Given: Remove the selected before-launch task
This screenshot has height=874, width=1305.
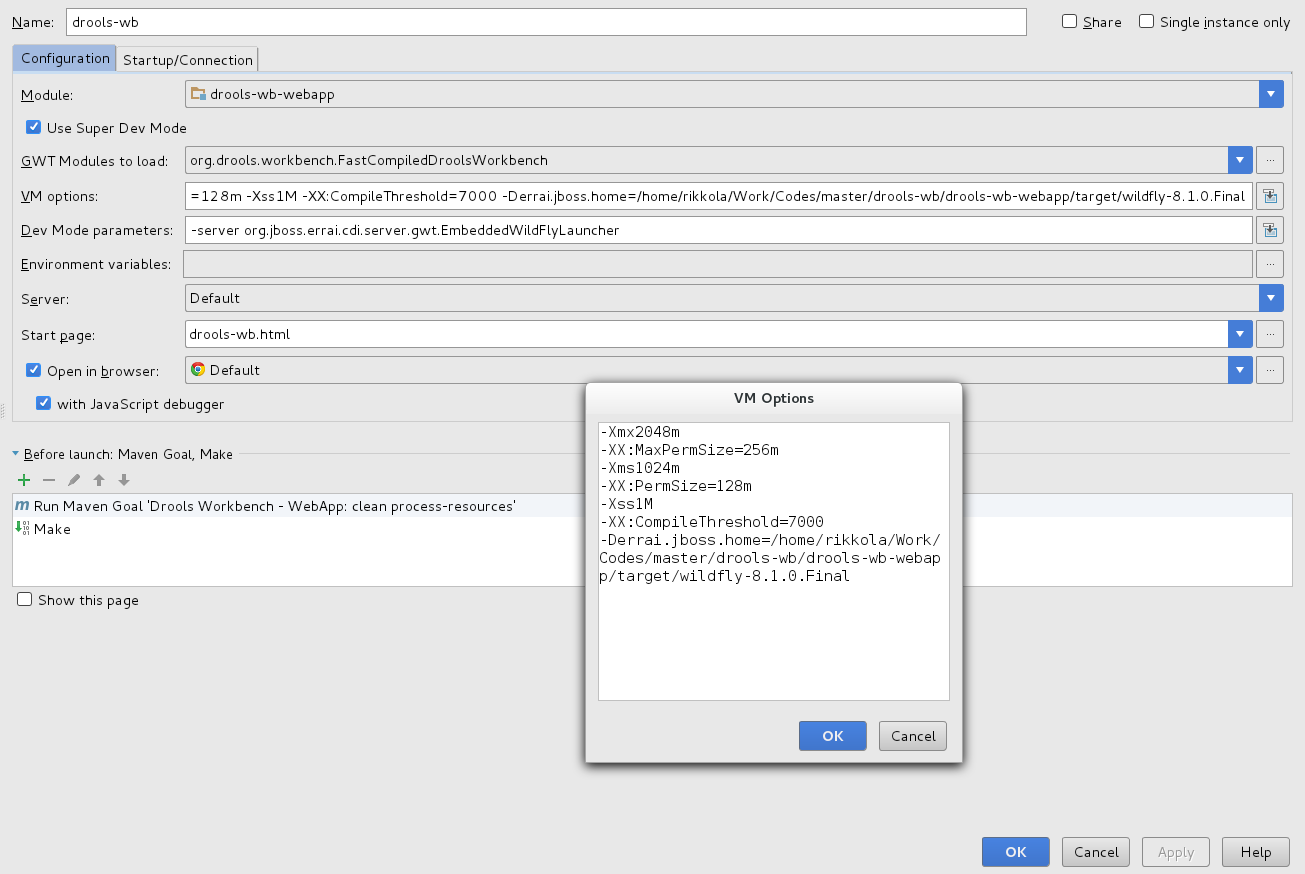Looking at the screenshot, I should tap(49, 480).
